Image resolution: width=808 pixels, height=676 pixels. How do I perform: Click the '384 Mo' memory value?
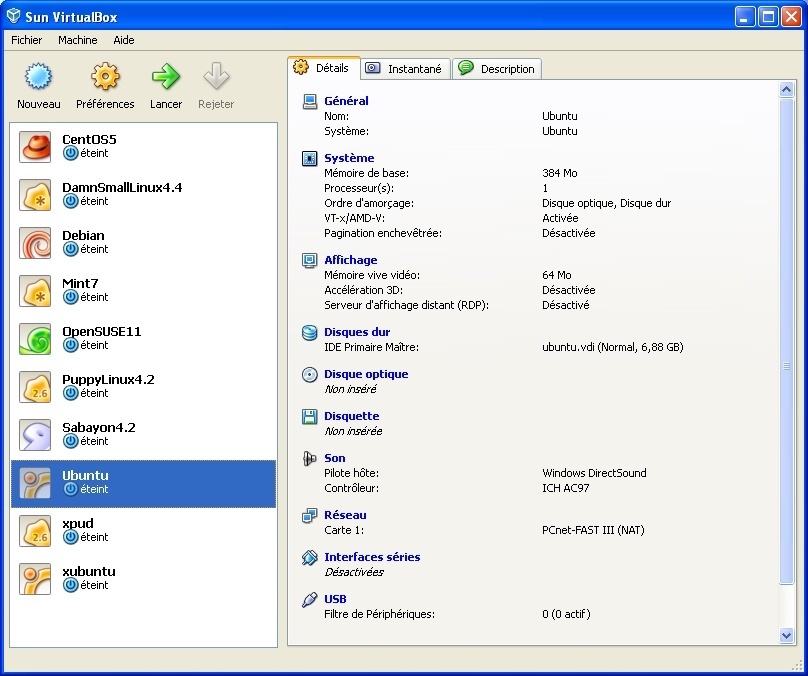coord(560,173)
